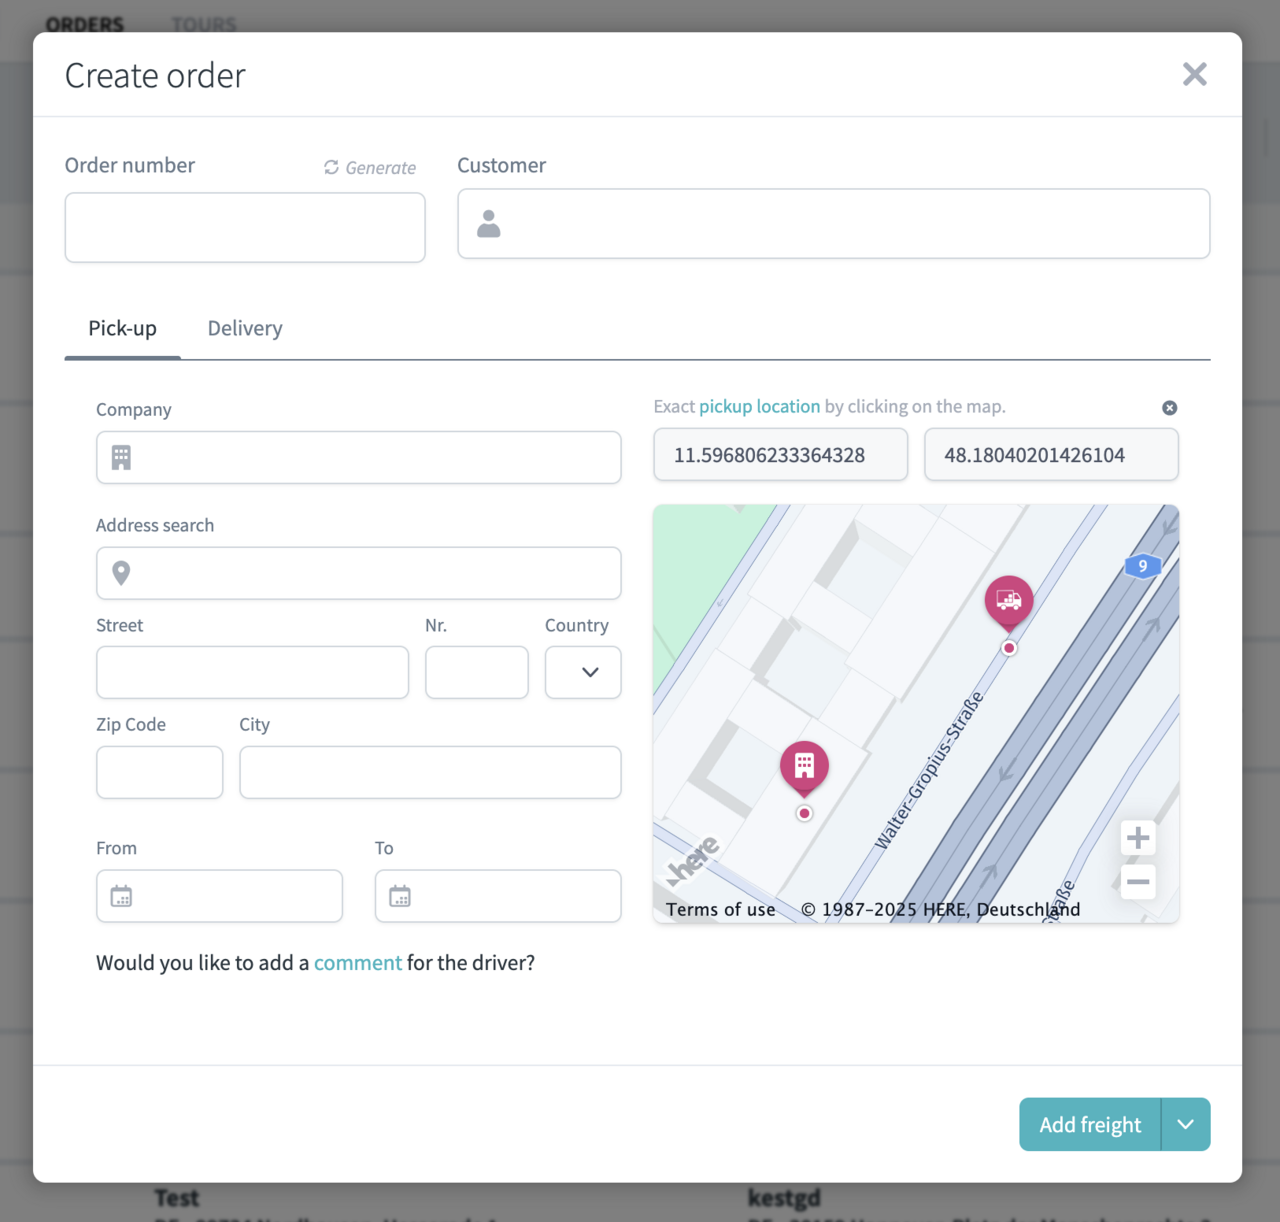The width and height of the screenshot is (1280, 1222).
Task: Zoom in on the map with plus
Action: tap(1137, 838)
